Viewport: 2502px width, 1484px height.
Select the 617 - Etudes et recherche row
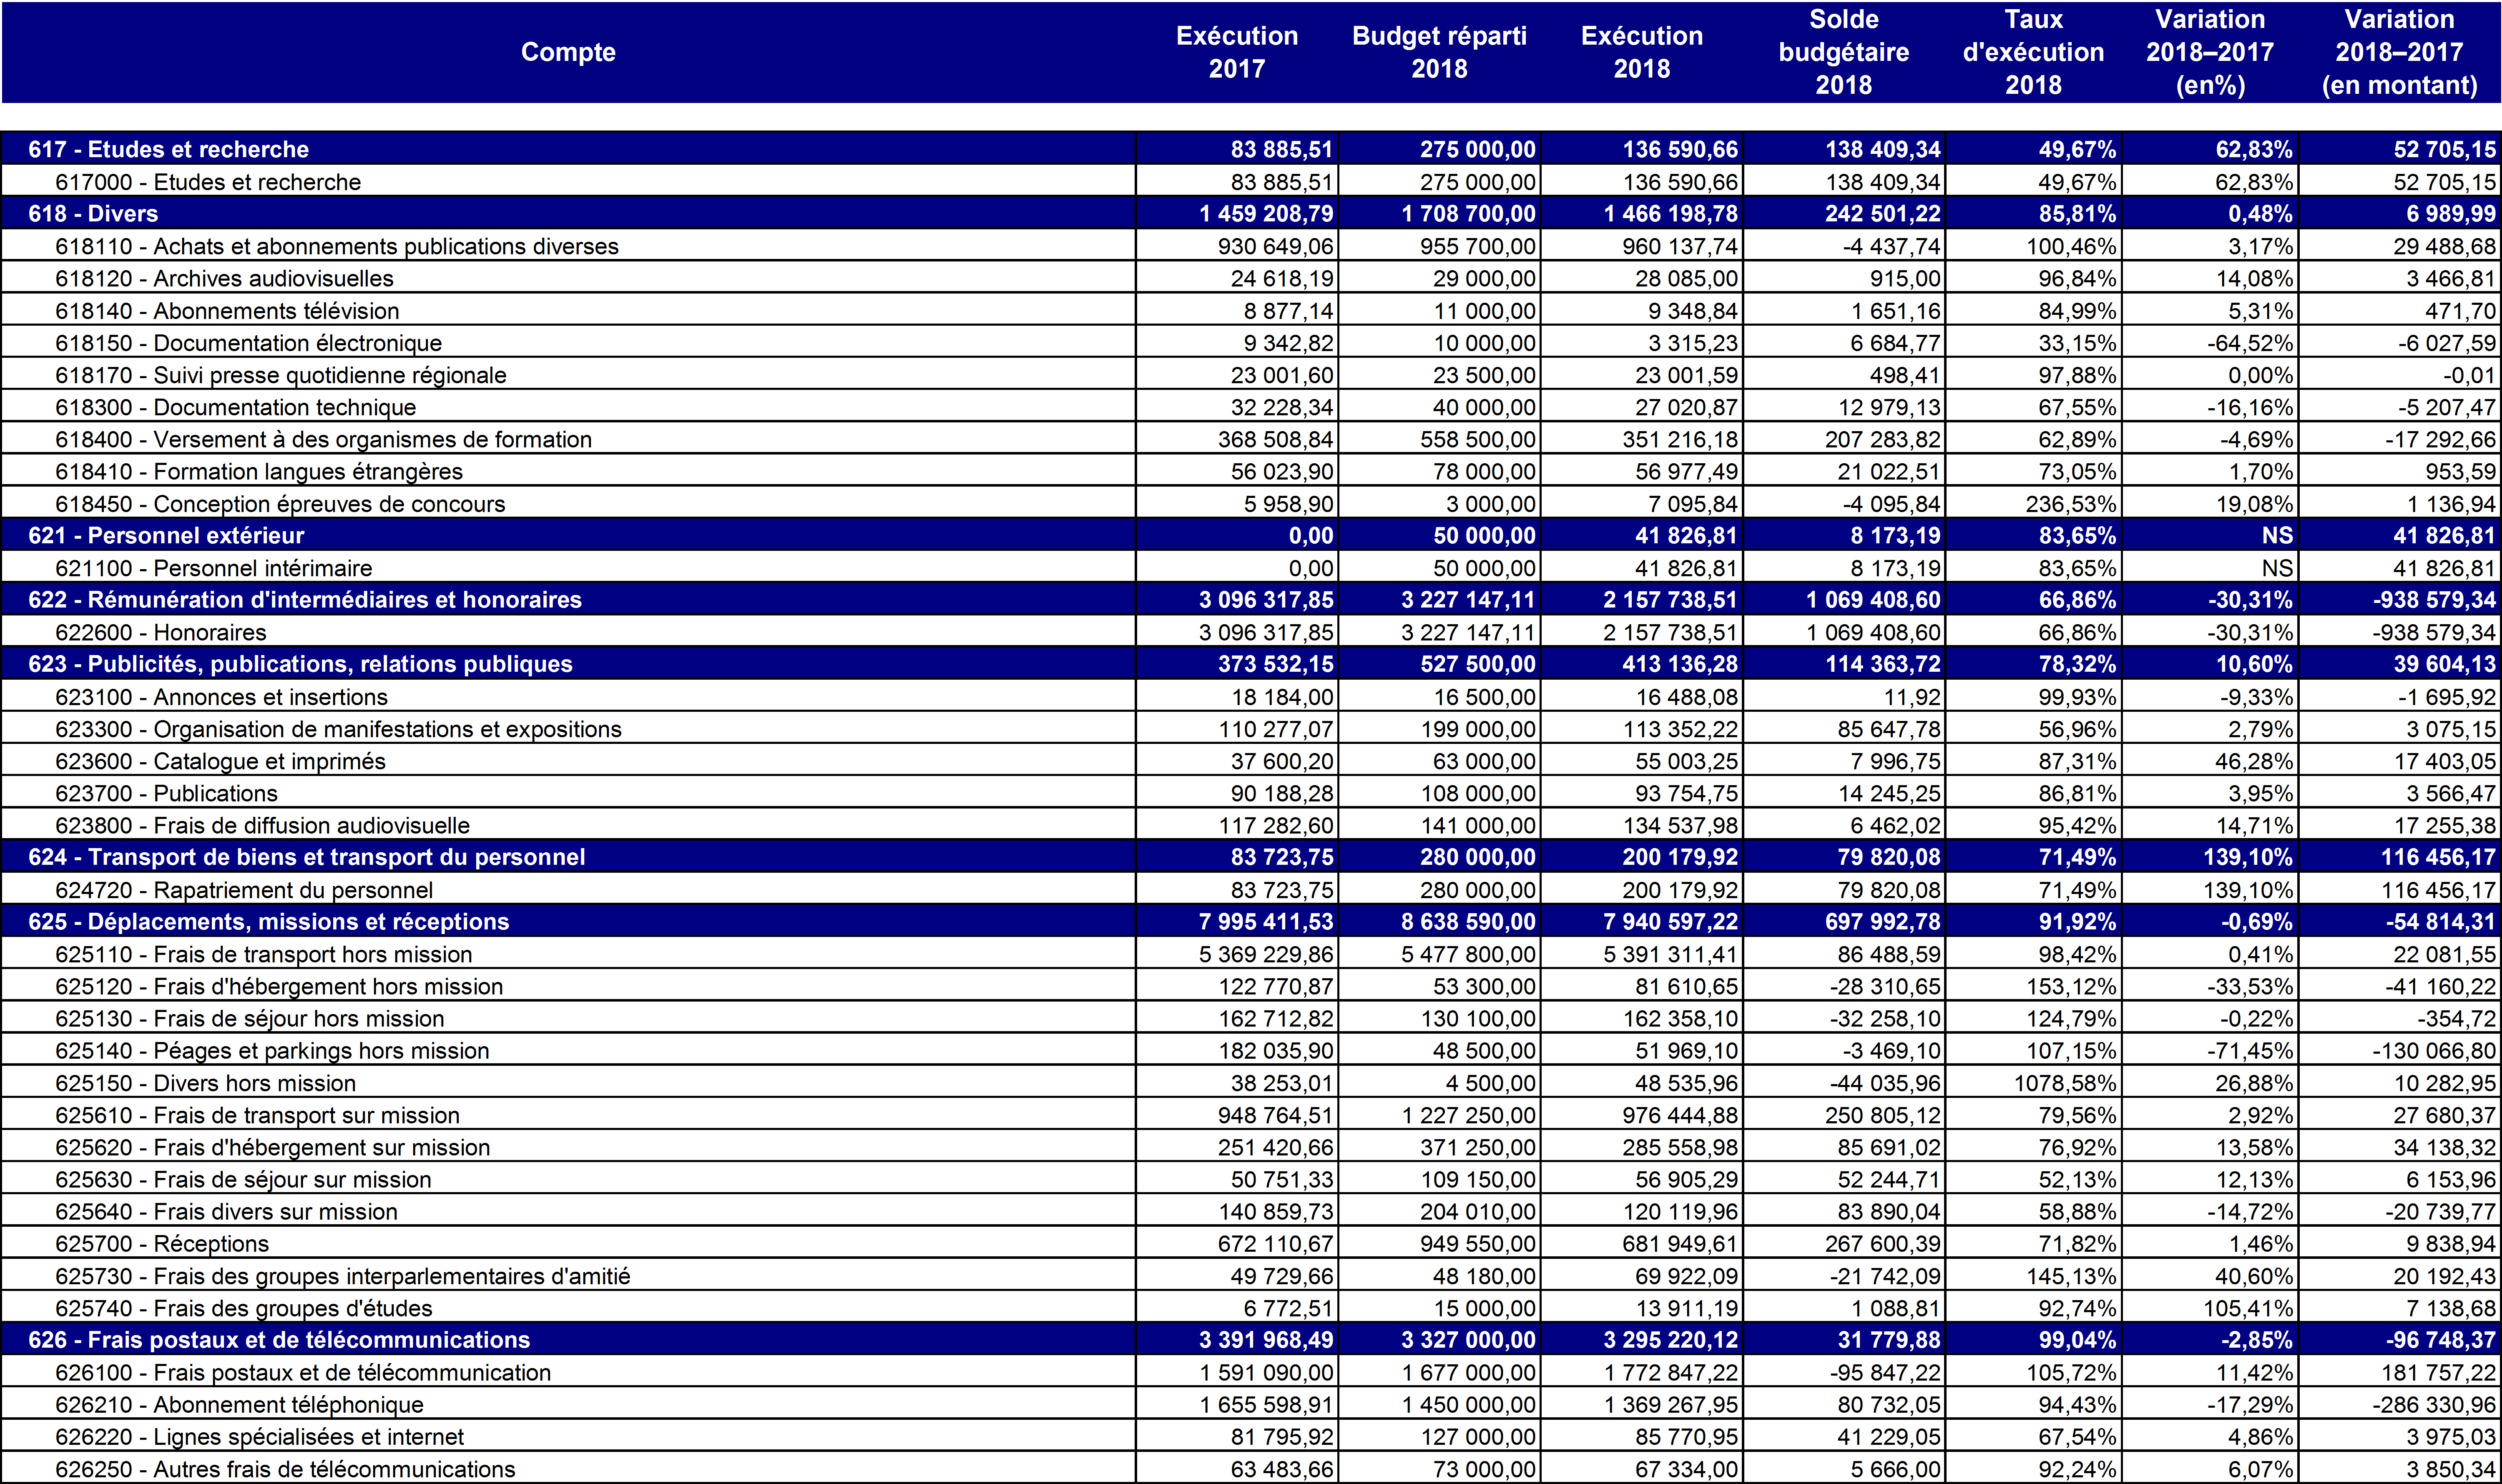coord(168,149)
